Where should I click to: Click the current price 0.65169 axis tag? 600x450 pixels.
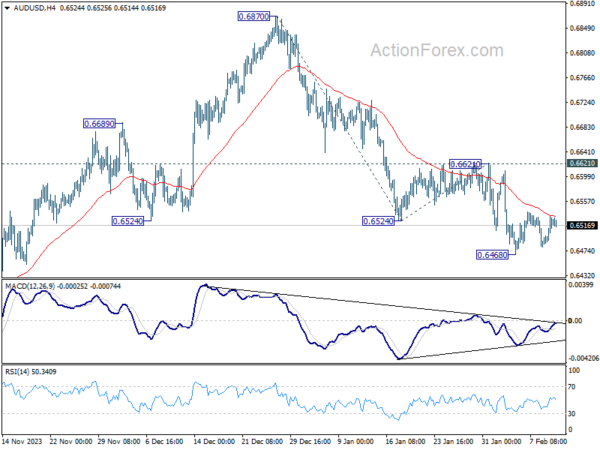pyautogui.click(x=582, y=225)
